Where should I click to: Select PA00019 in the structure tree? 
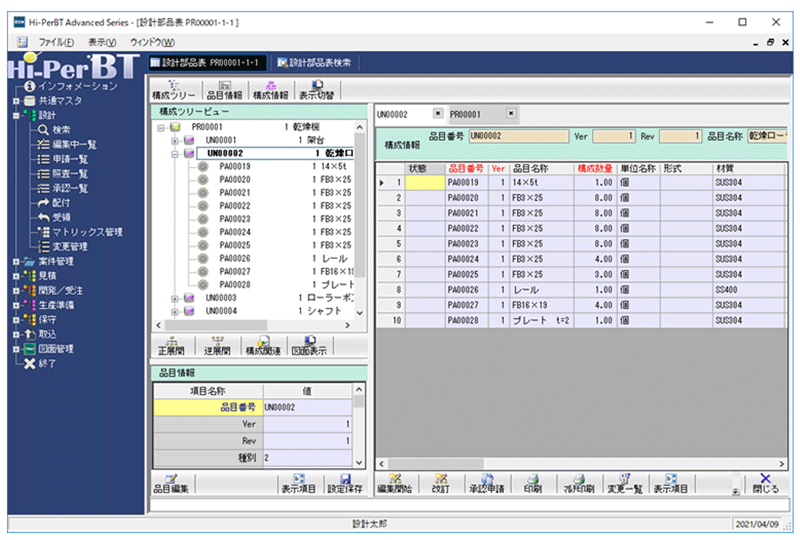click(276, 166)
